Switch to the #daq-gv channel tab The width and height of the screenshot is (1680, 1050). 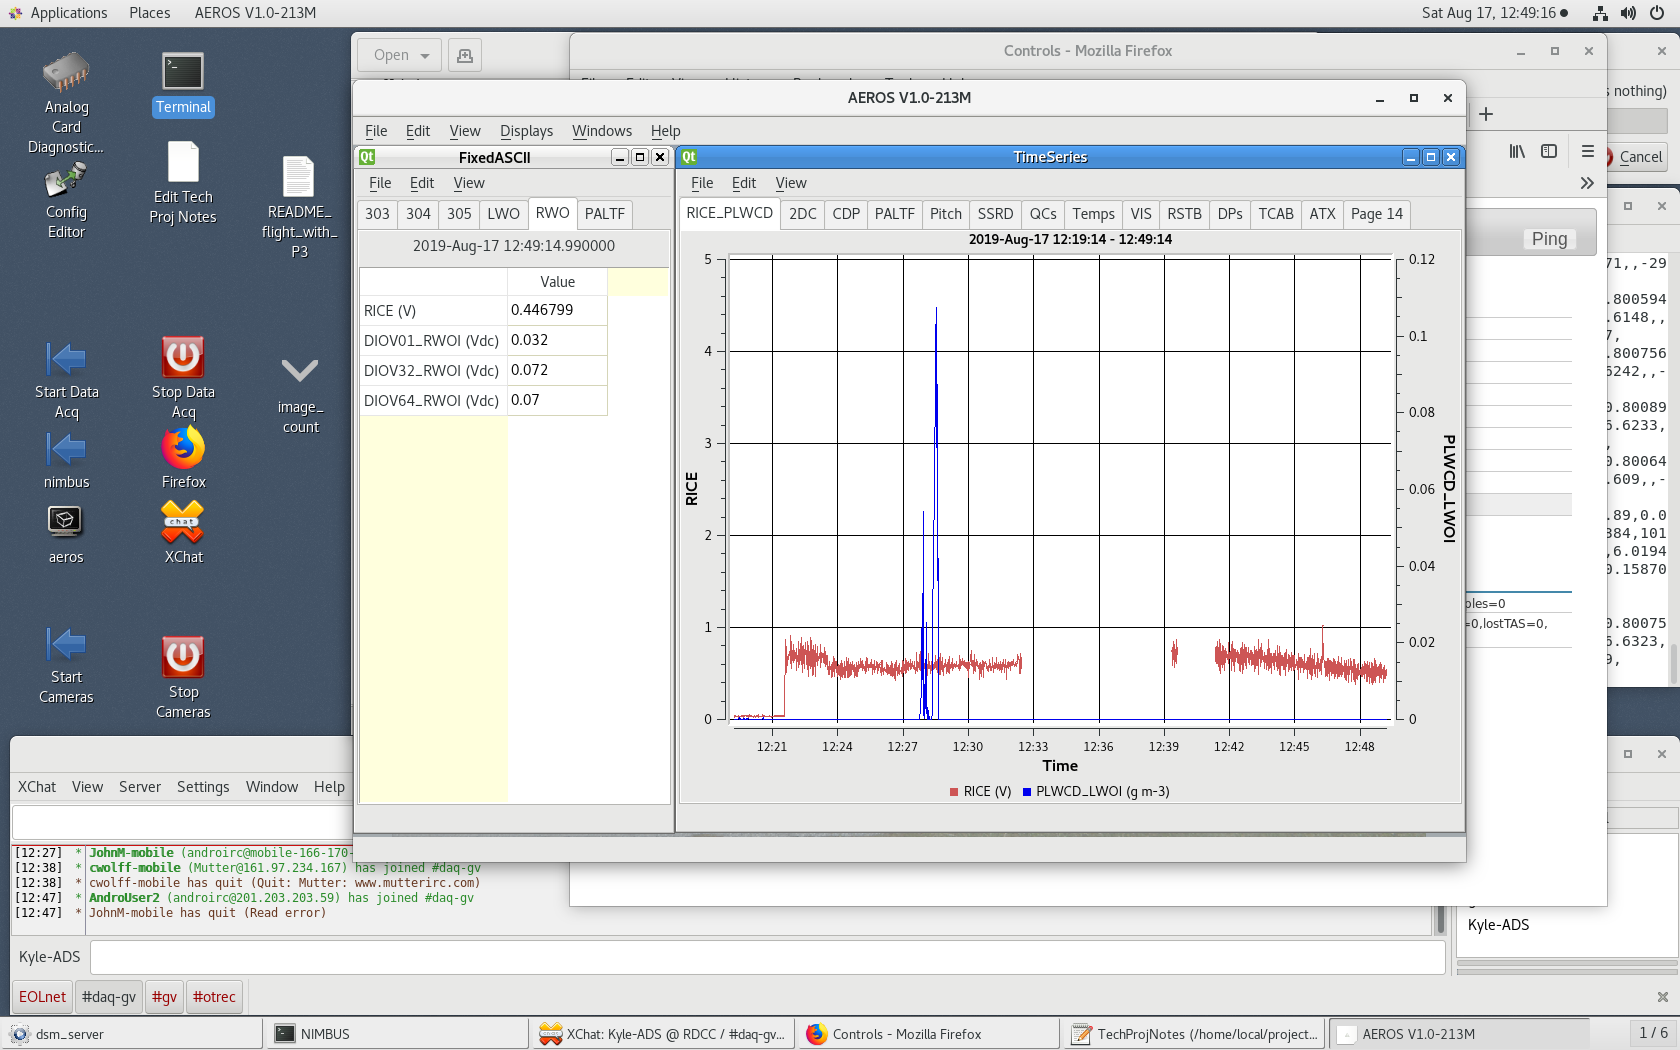[108, 997]
